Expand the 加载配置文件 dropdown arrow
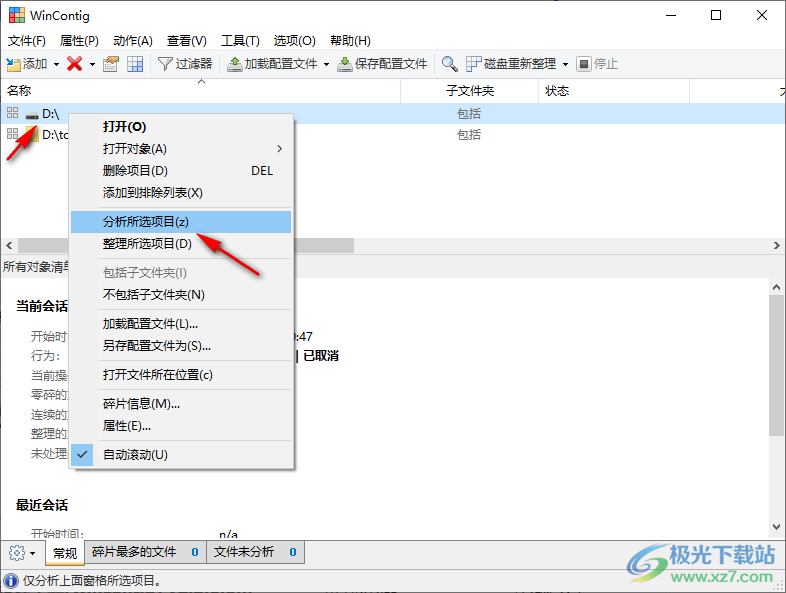This screenshot has height=593, width=786. [326, 64]
